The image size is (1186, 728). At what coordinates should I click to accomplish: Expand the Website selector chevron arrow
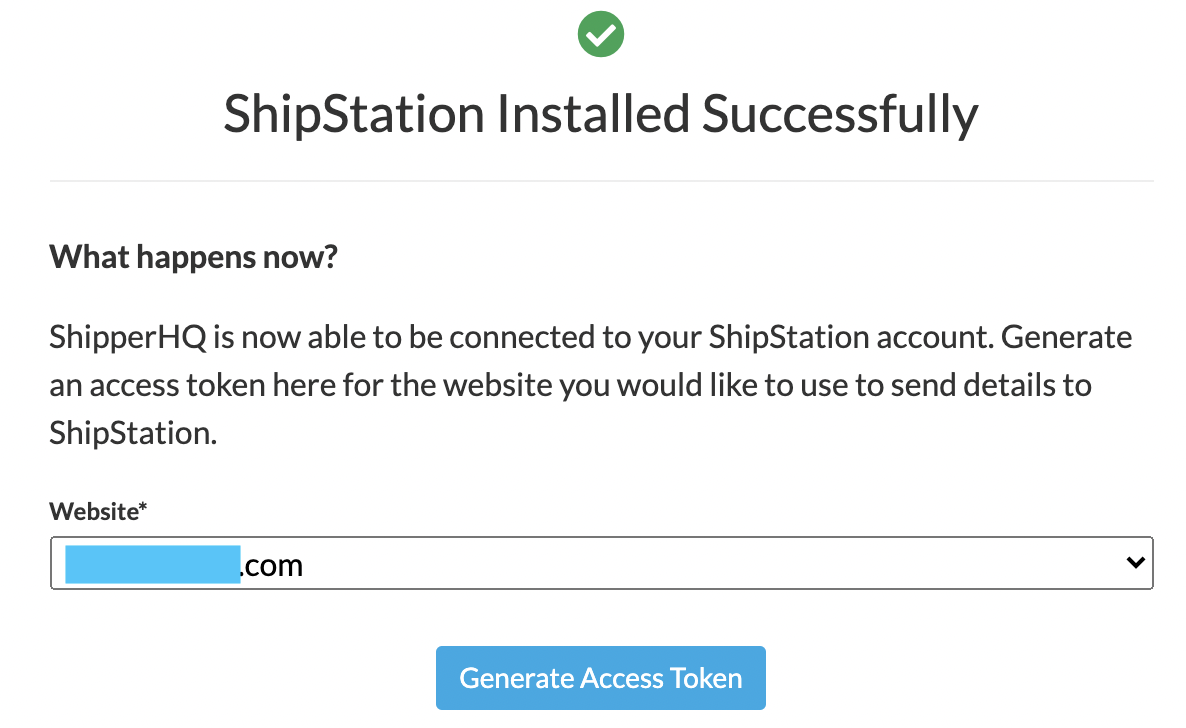pos(1134,563)
